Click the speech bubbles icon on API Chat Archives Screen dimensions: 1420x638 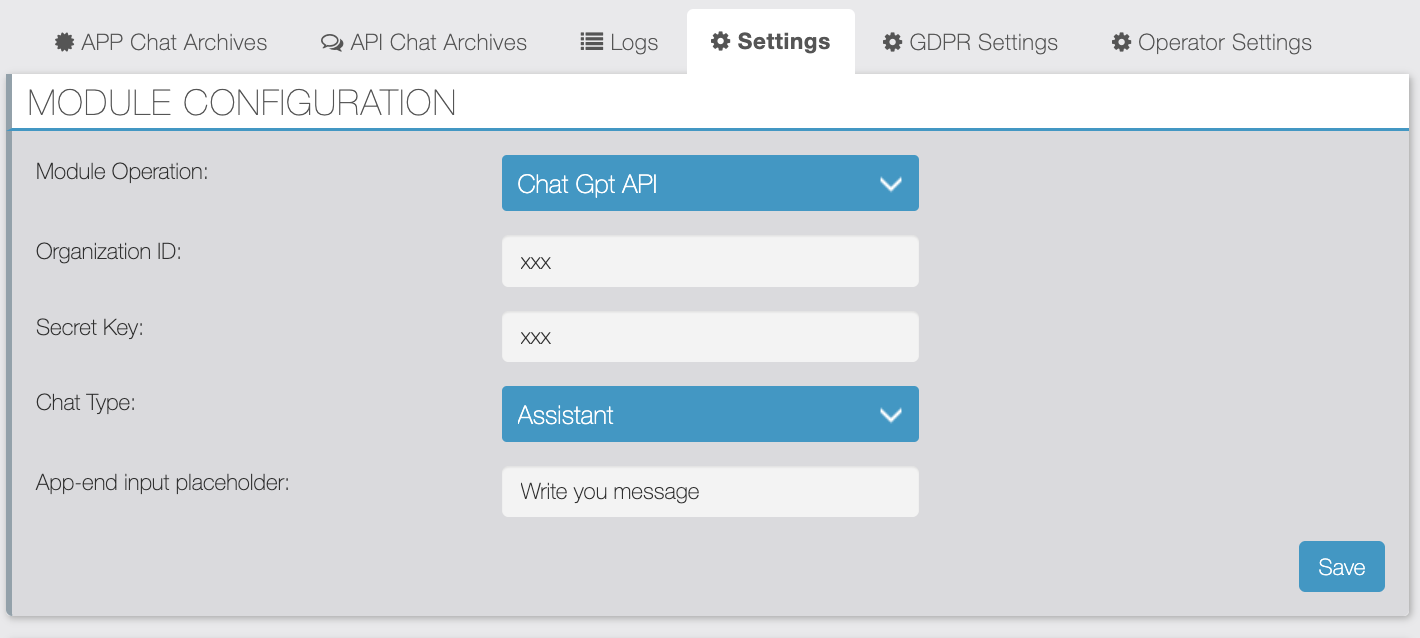[x=331, y=42]
